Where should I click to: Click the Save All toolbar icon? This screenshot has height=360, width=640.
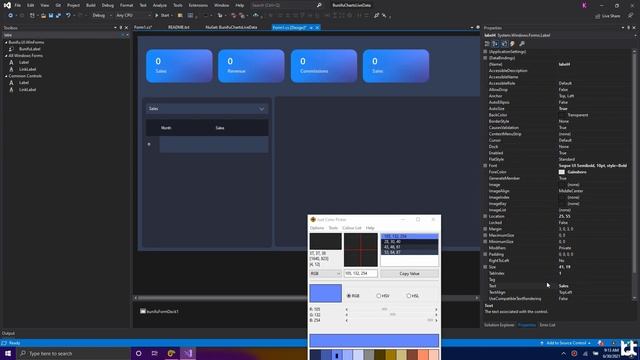pos(58,16)
